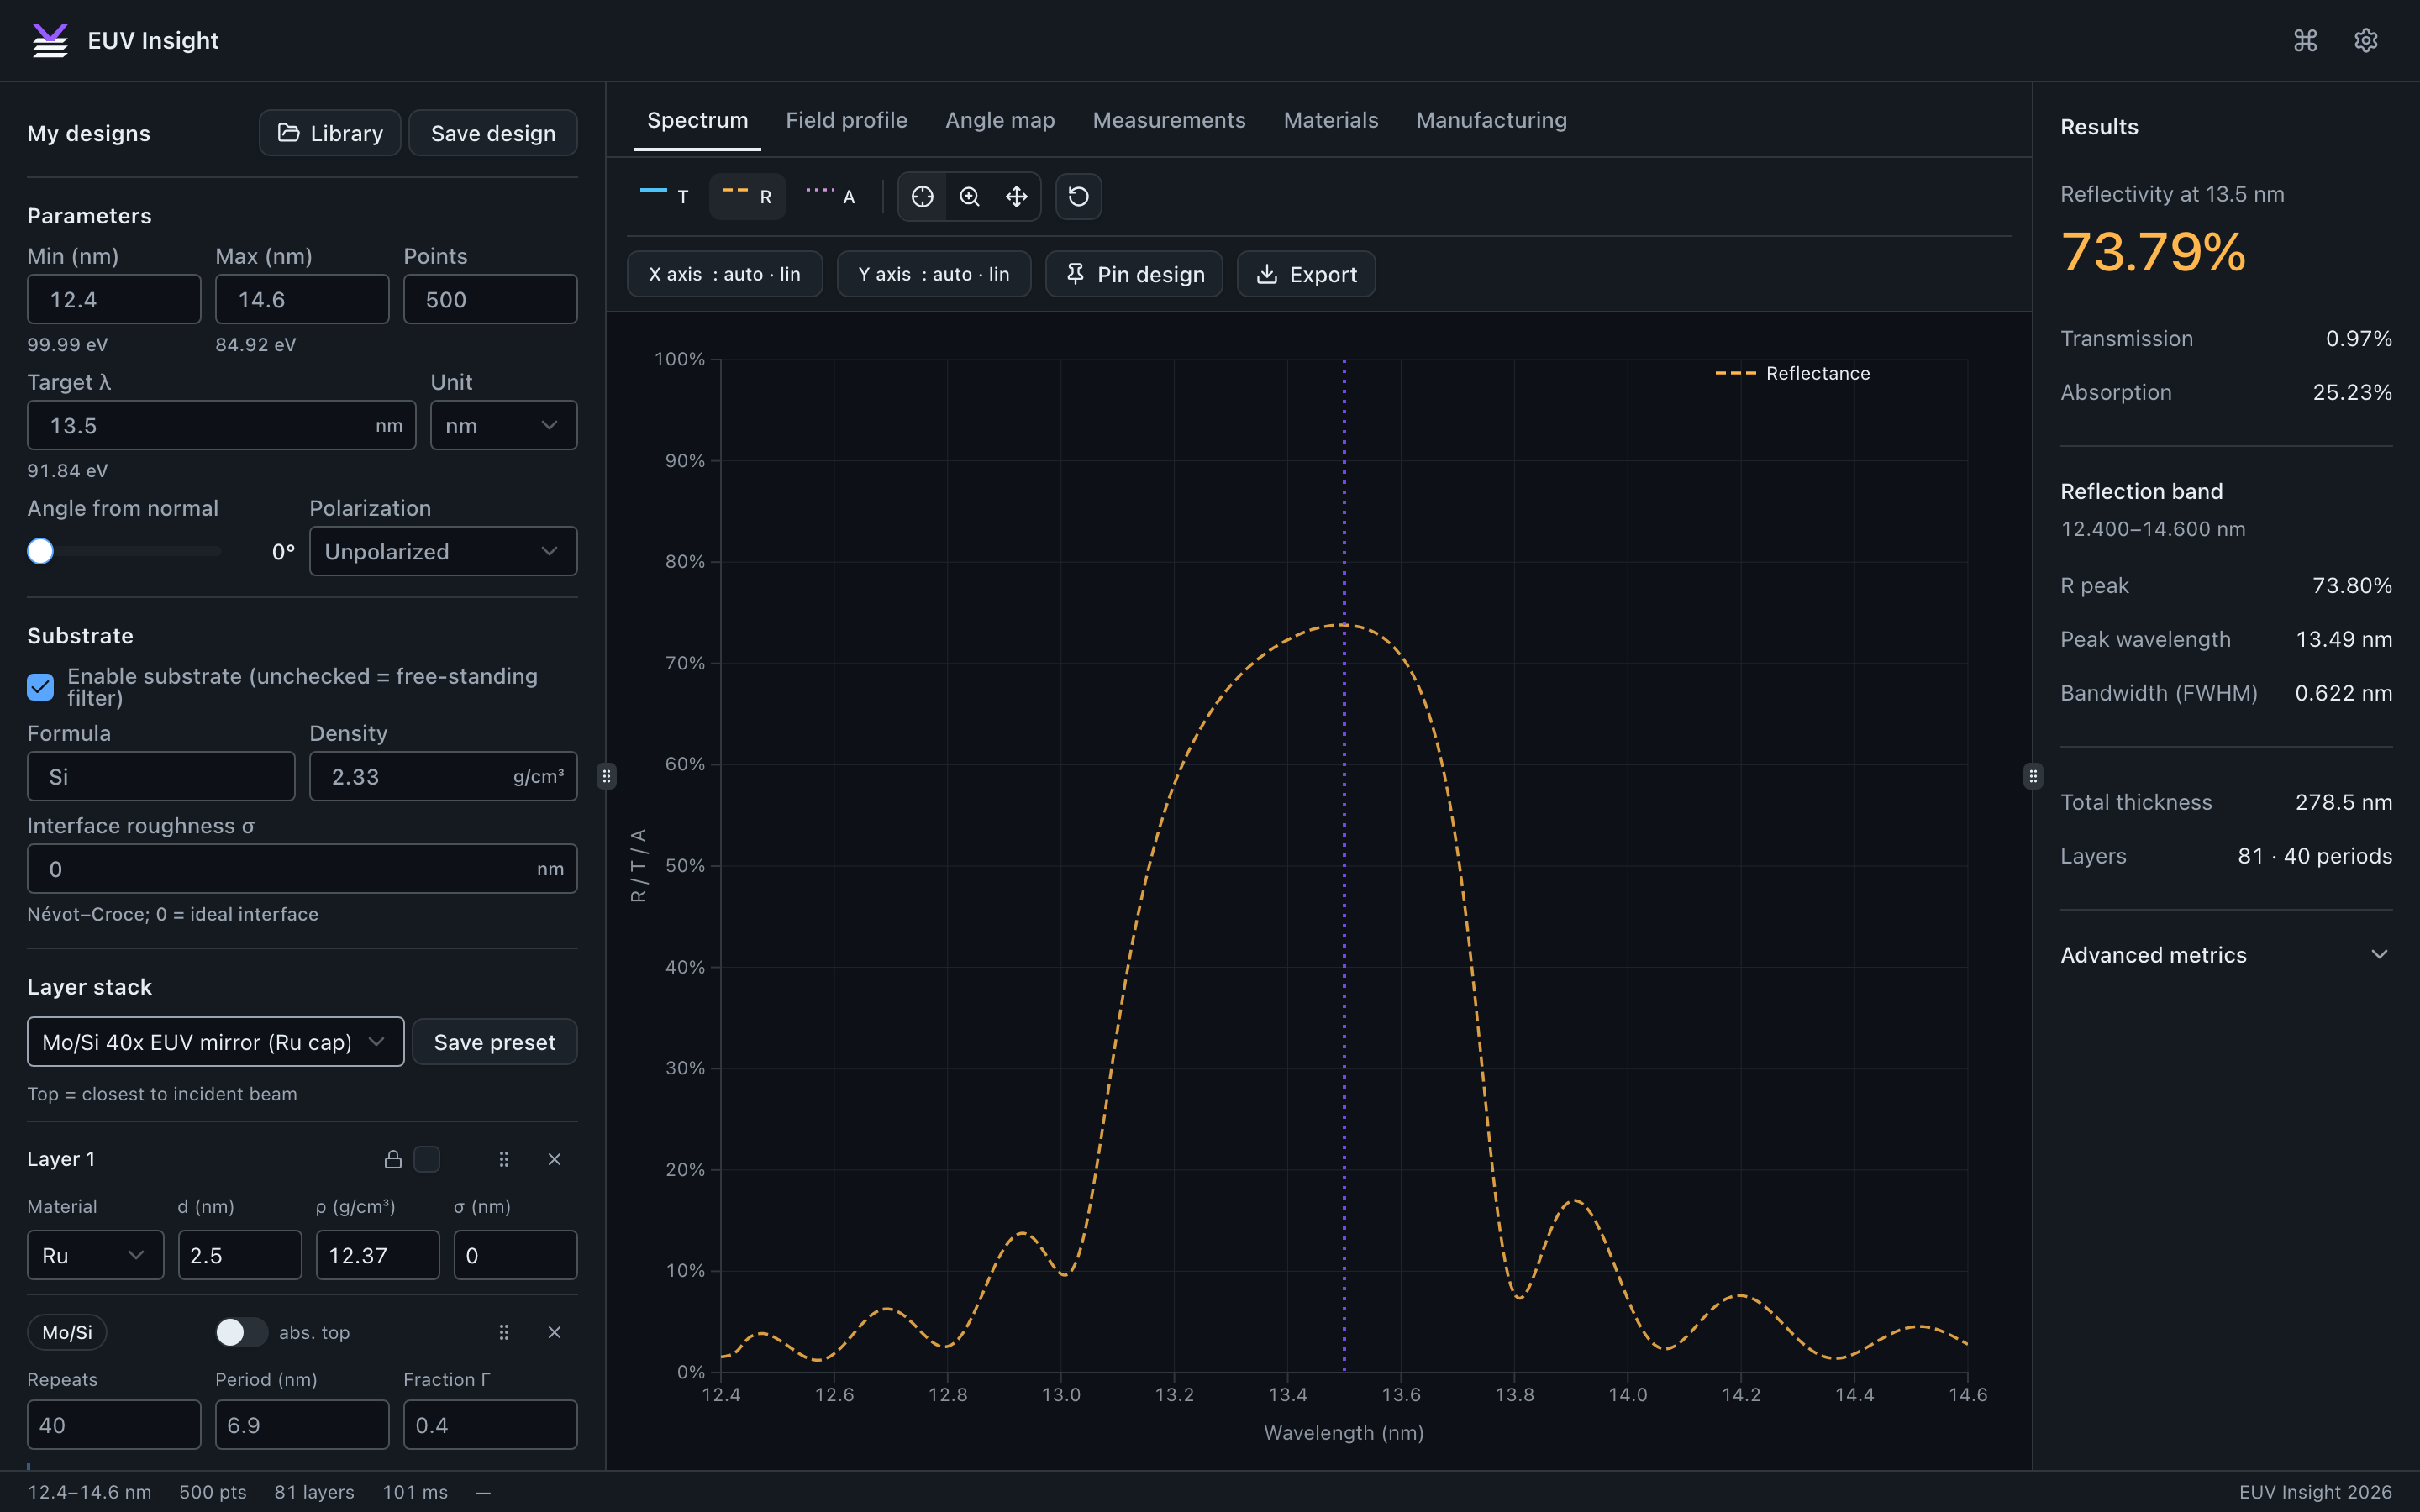The height and width of the screenshot is (1512, 2420).
Task: Switch to the Manufacturing tab
Action: (1491, 120)
